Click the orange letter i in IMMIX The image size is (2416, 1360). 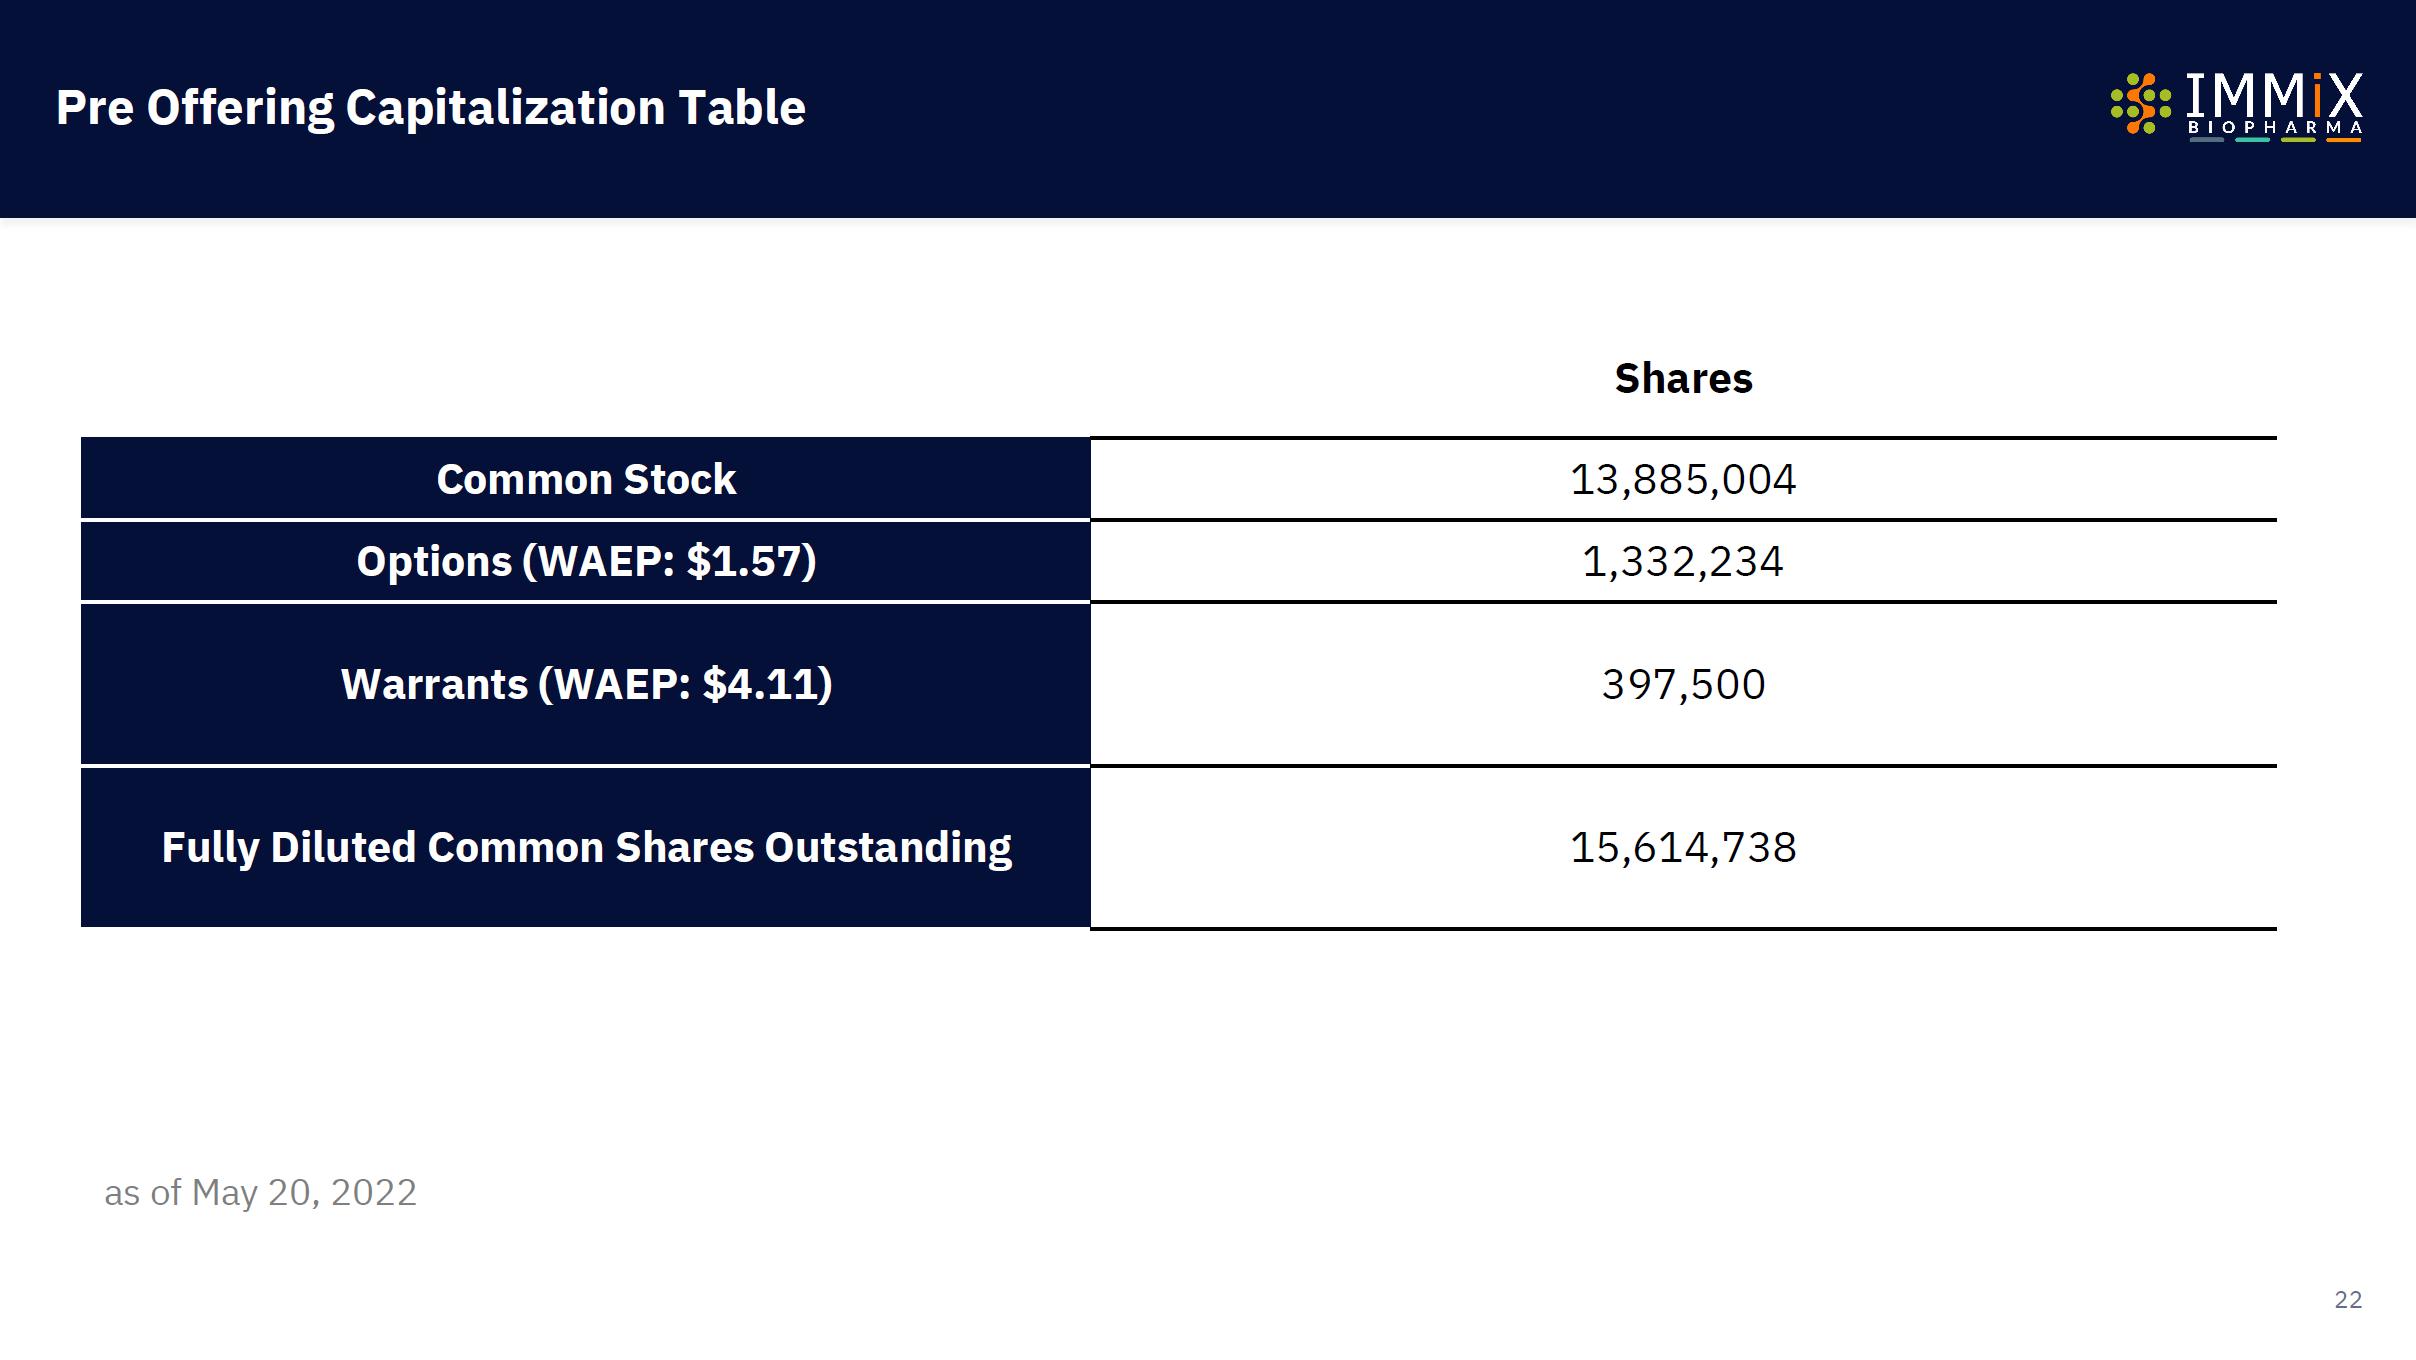(2317, 96)
